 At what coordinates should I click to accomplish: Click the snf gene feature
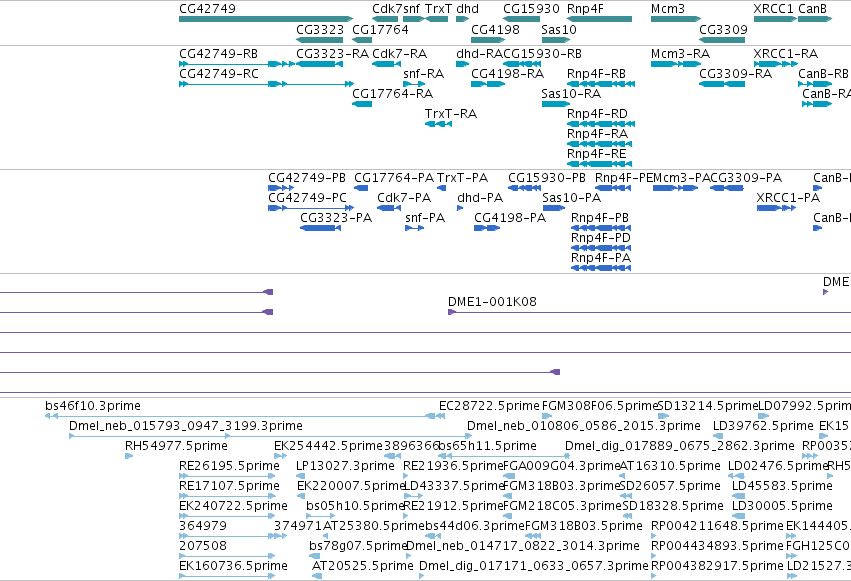pos(414,19)
